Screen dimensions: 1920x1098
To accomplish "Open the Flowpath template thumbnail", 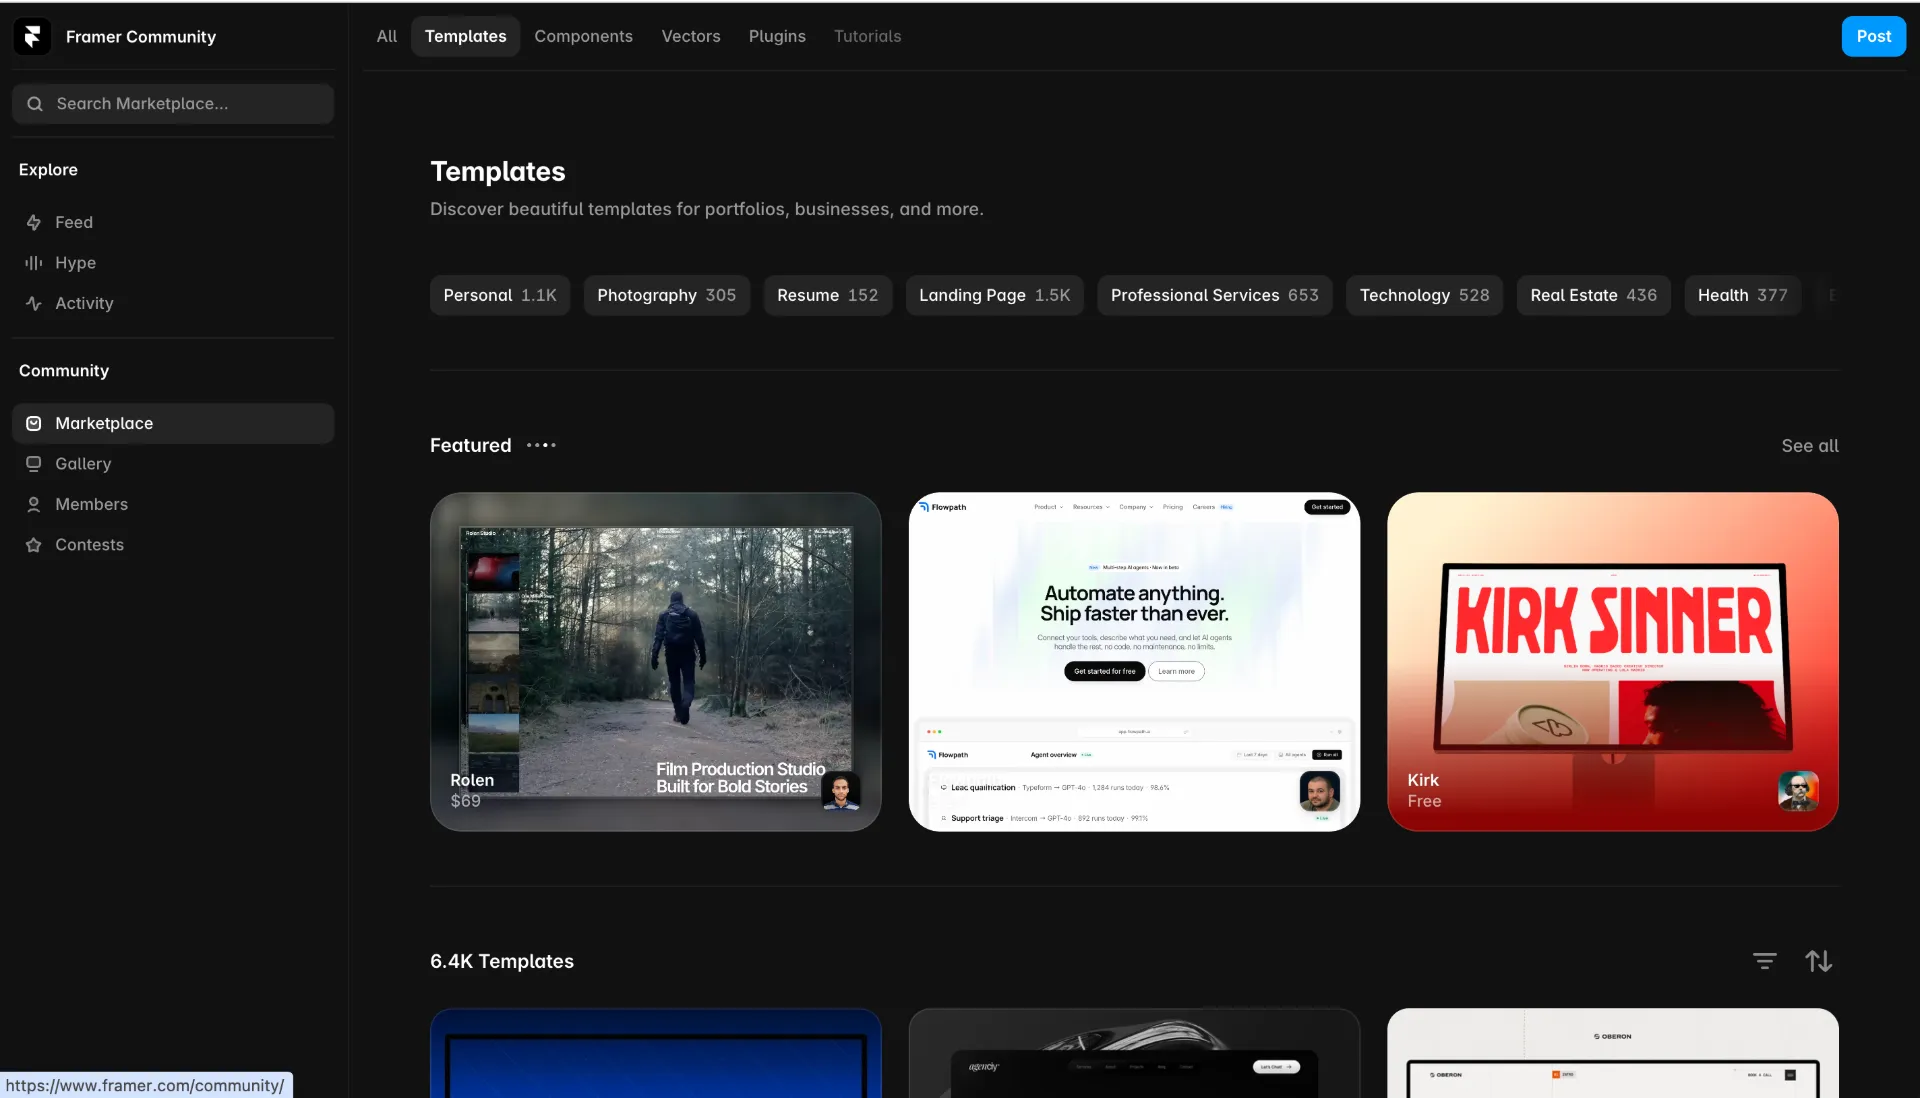I will pyautogui.click(x=1134, y=661).
